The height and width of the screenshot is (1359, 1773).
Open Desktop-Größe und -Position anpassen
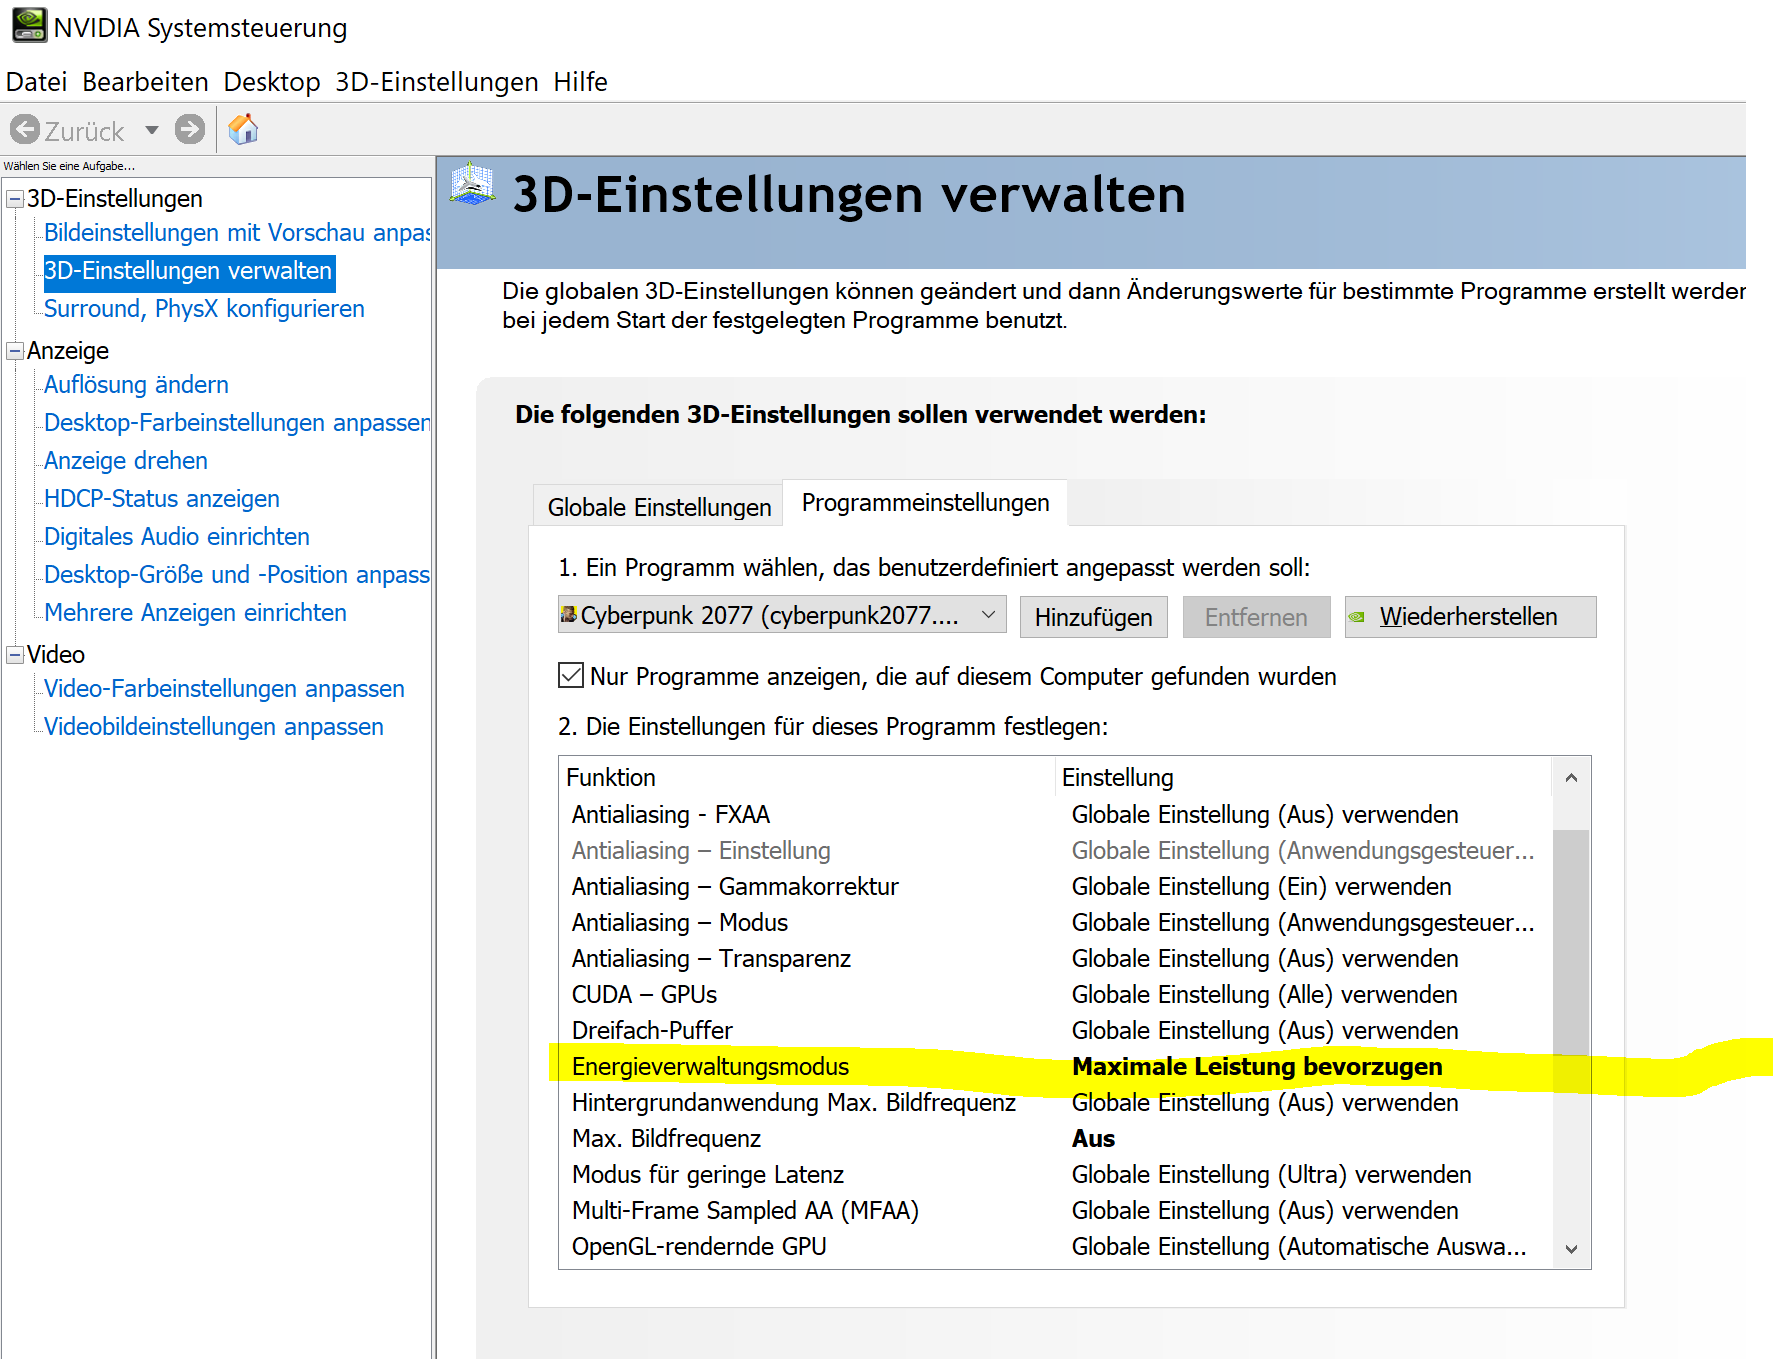click(x=237, y=575)
